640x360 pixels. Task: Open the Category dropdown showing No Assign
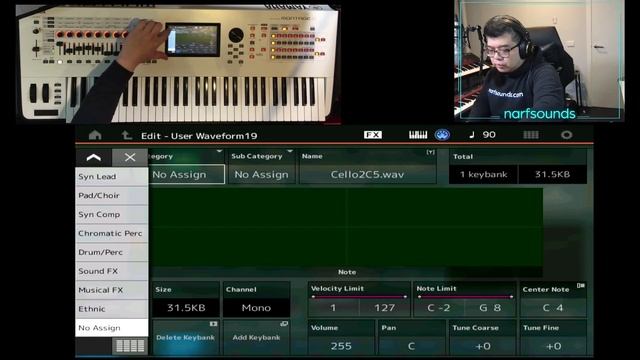[187, 174]
